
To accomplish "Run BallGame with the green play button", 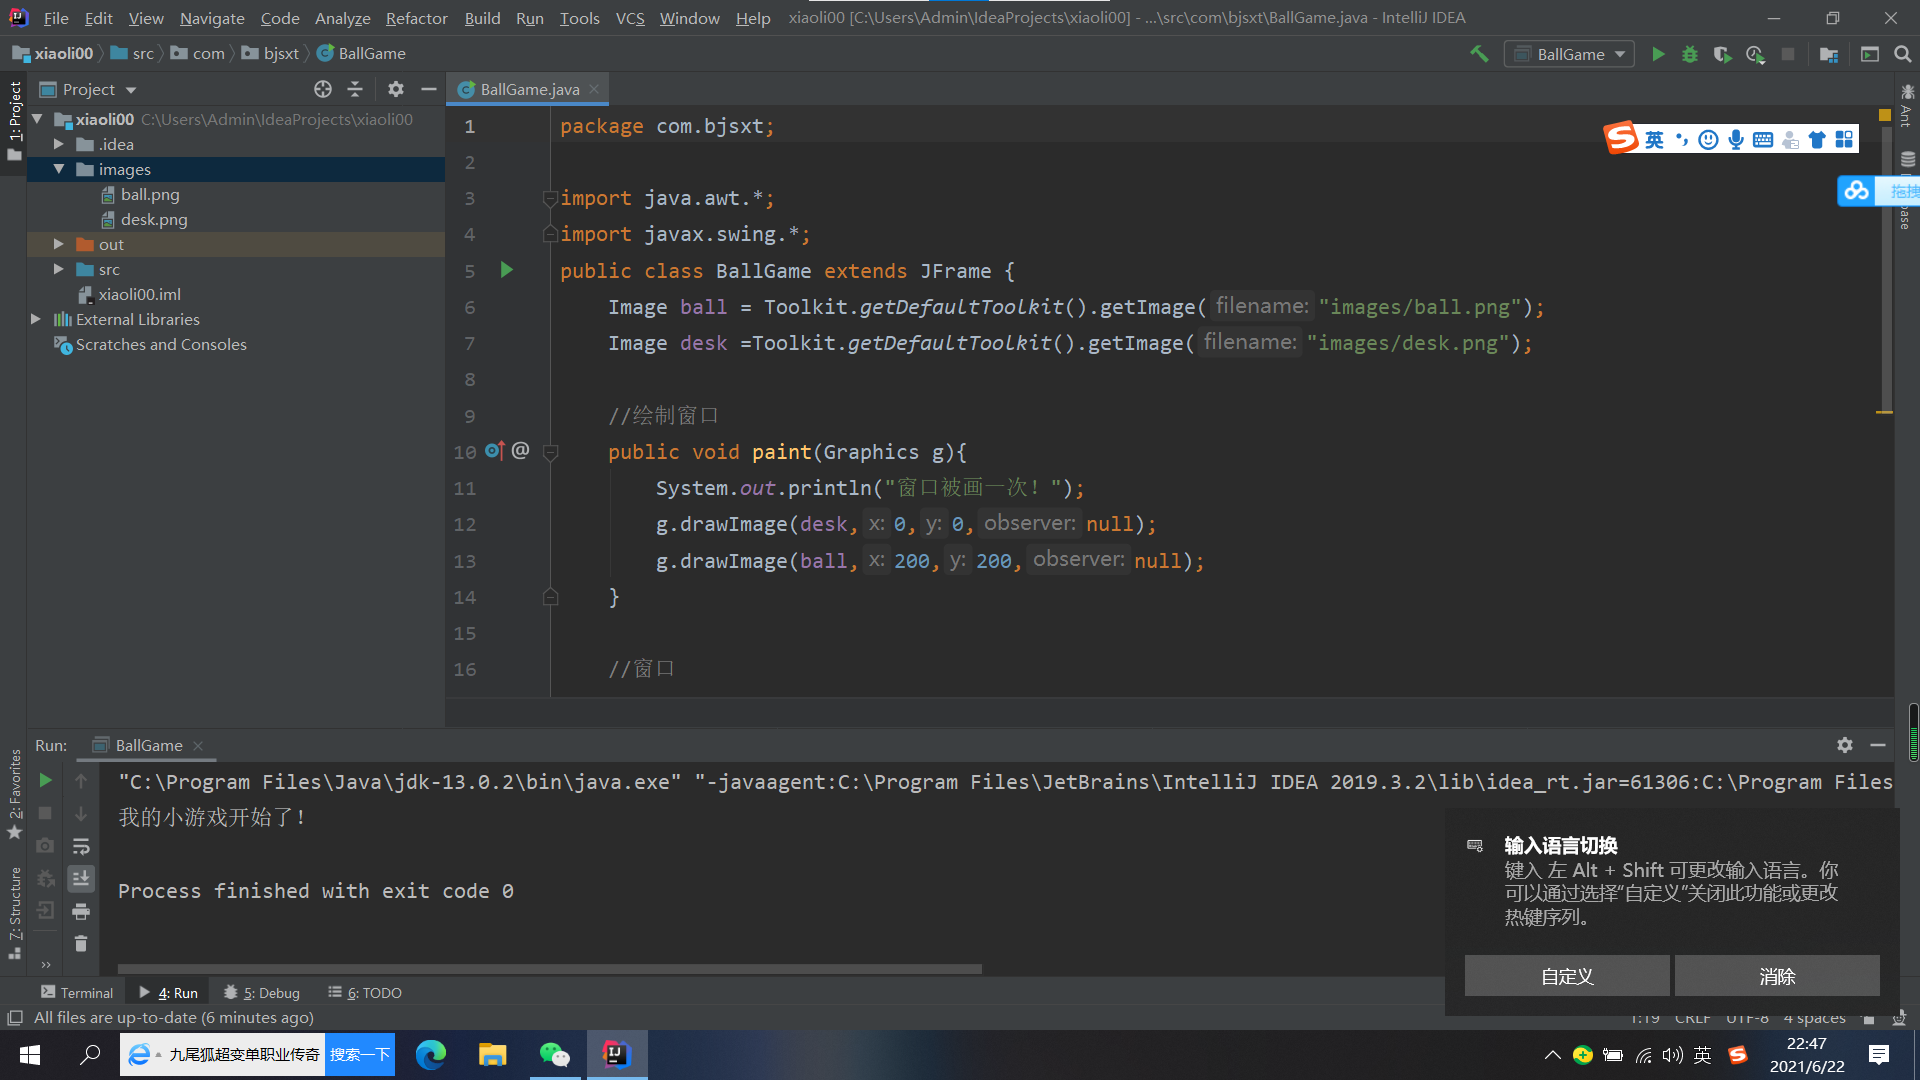I will [1658, 54].
